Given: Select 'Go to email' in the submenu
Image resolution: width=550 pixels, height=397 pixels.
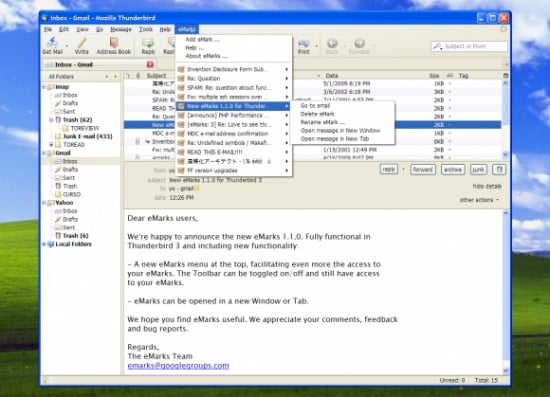Looking at the screenshot, I should [315, 106].
